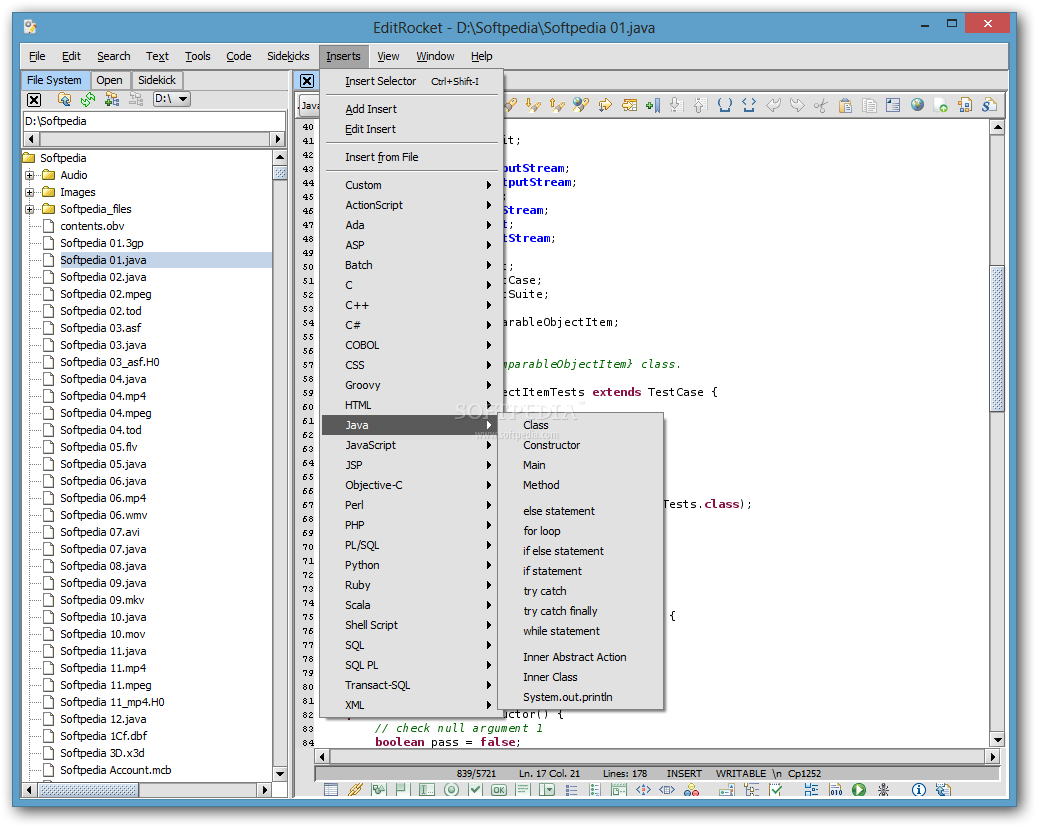Click the binary 010 file icon in bottom toolbar

[x=835, y=789]
